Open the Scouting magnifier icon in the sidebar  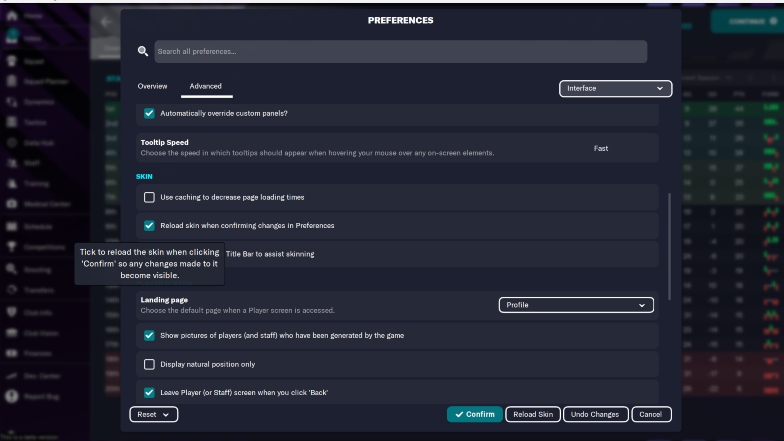click(x=12, y=269)
